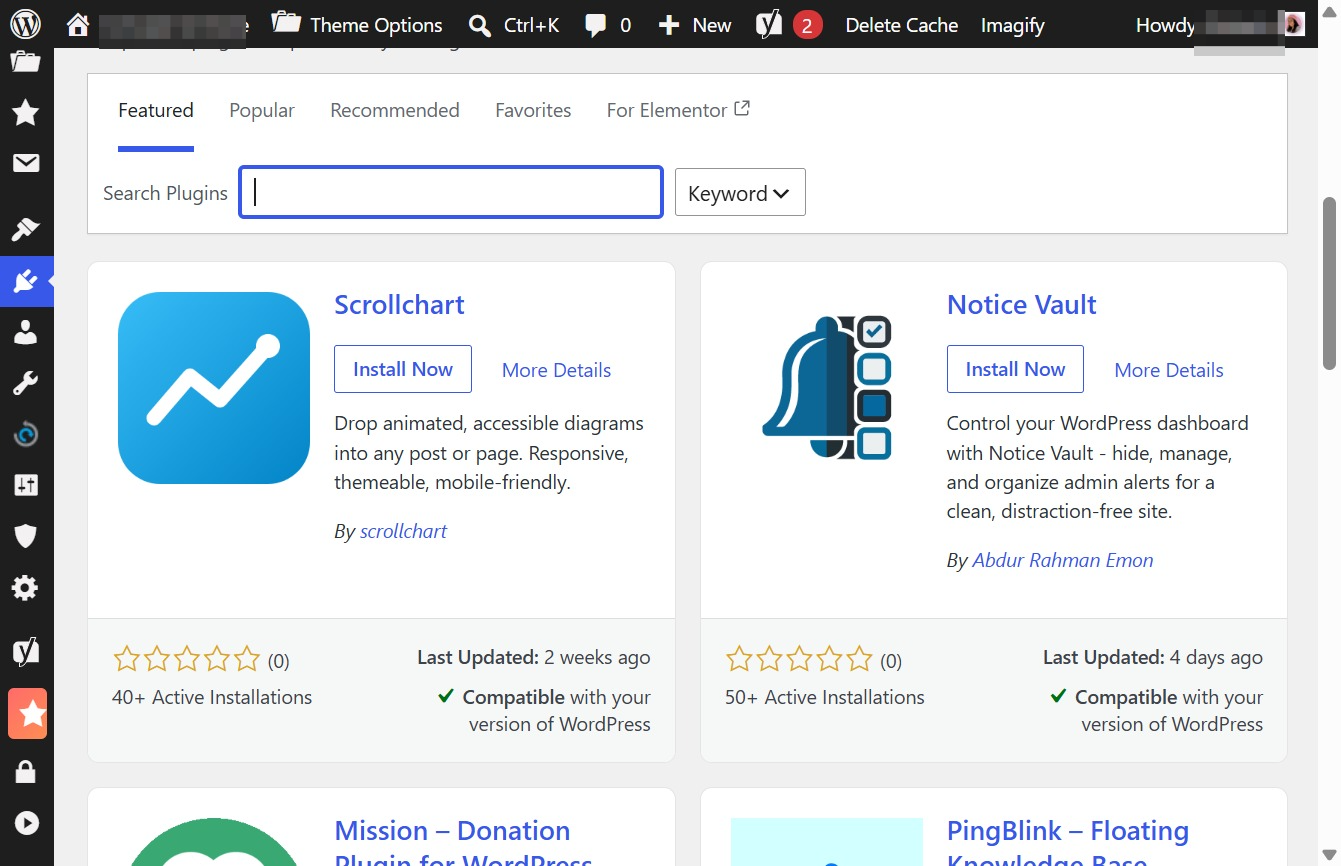1341x866 pixels.
Task: Open author link scrollchart
Action: [403, 531]
